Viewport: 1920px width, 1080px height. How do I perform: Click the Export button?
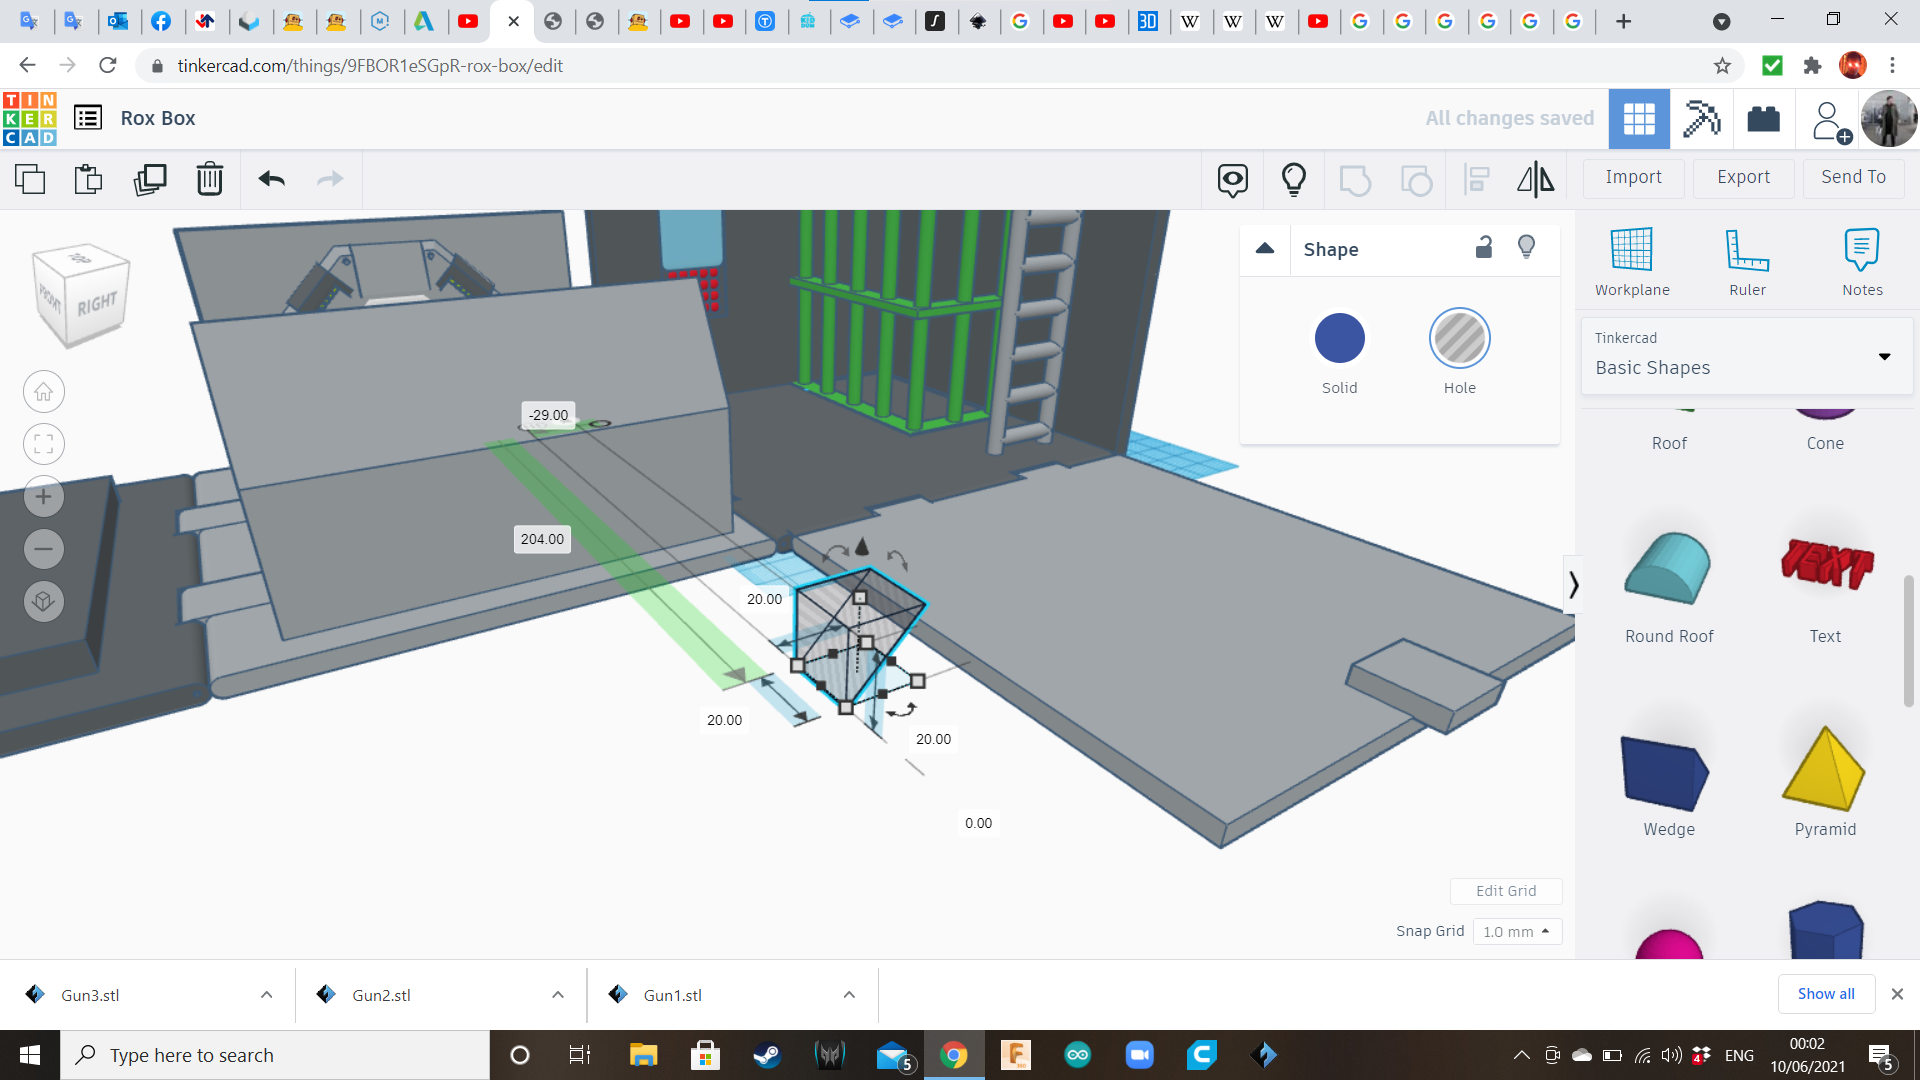[1743, 177]
